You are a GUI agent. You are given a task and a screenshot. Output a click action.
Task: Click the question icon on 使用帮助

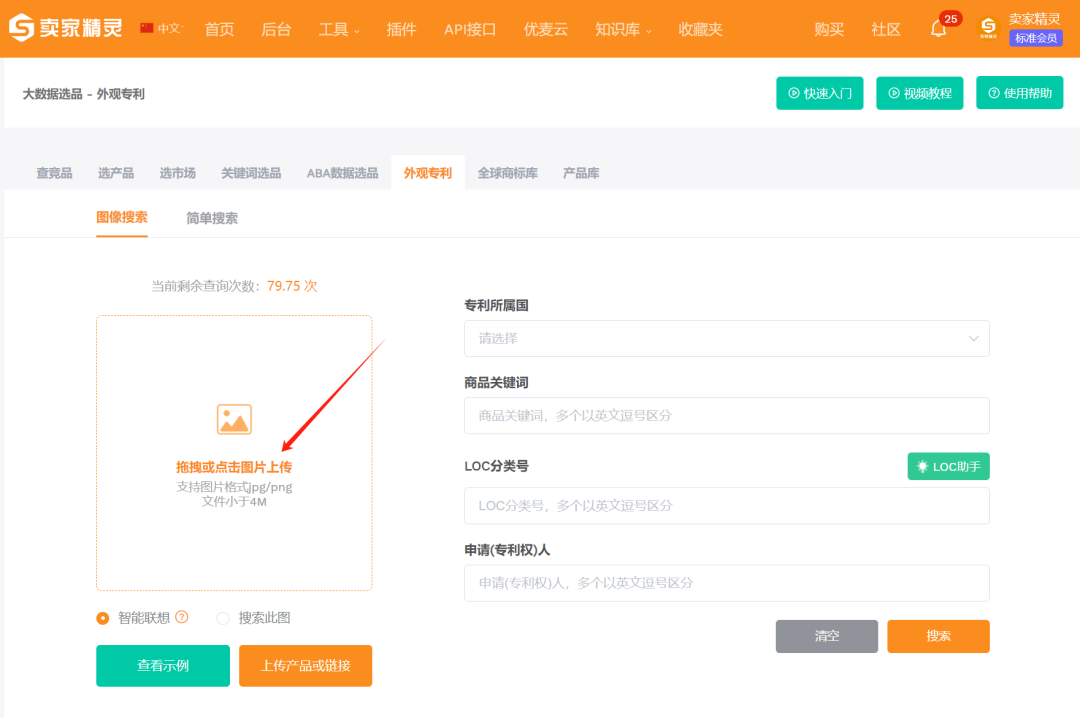[x=994, y=92]
